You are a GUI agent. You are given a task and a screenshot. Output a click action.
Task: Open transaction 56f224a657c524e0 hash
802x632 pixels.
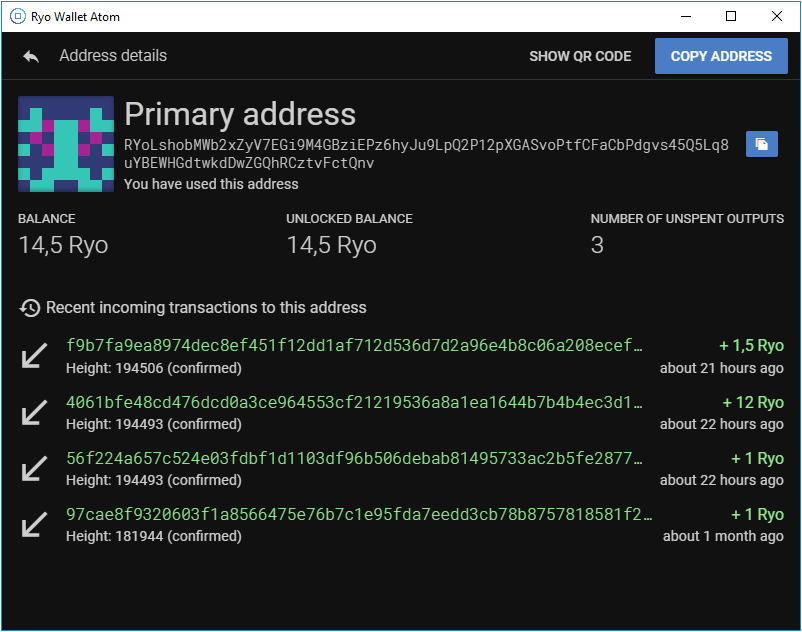point(354,458)
